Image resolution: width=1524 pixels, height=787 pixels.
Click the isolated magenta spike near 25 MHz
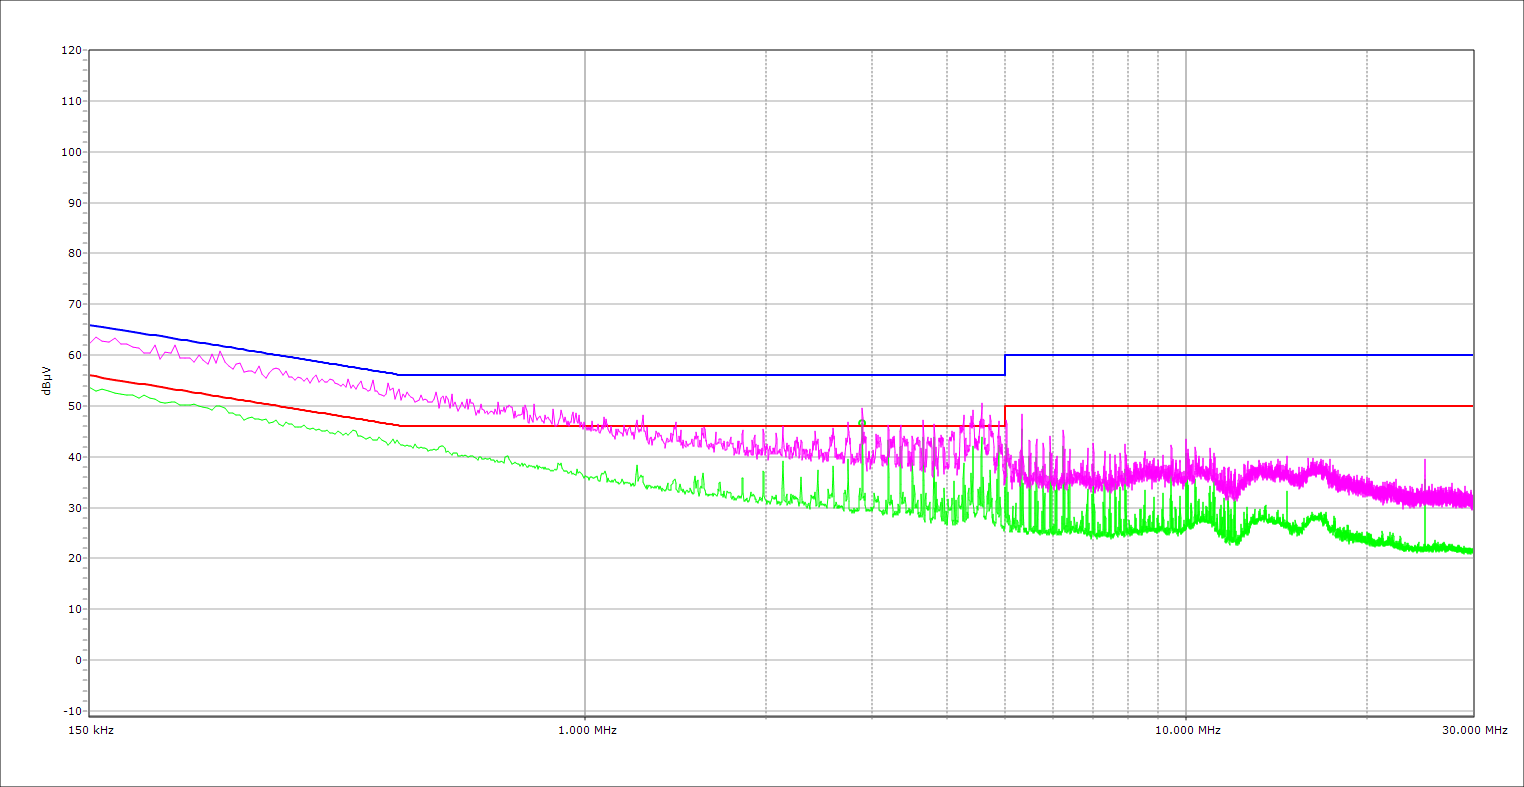(1424, 464)
